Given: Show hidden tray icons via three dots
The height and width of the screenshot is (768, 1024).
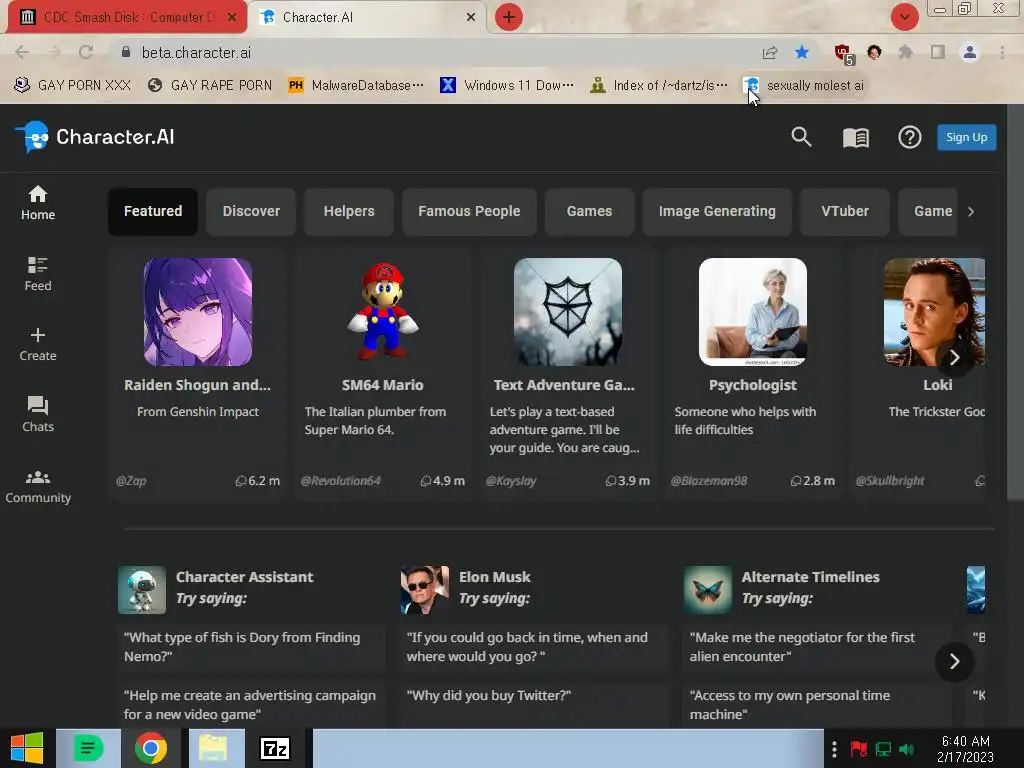Looking at the screenshot, I should pyautogui.click(x=834, y=749).
